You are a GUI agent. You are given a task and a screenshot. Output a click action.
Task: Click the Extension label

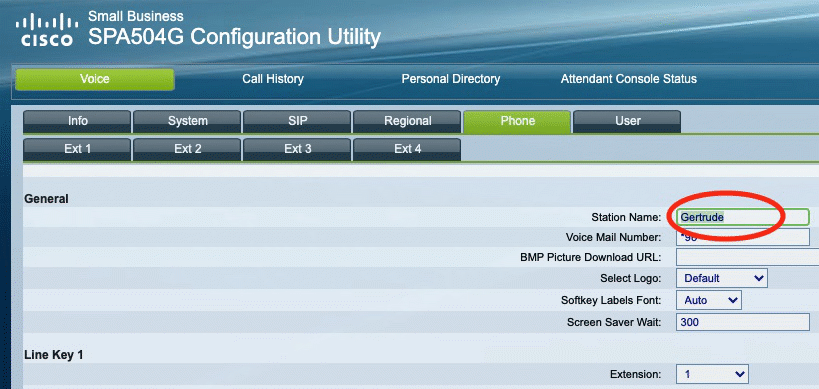[636, 374]
